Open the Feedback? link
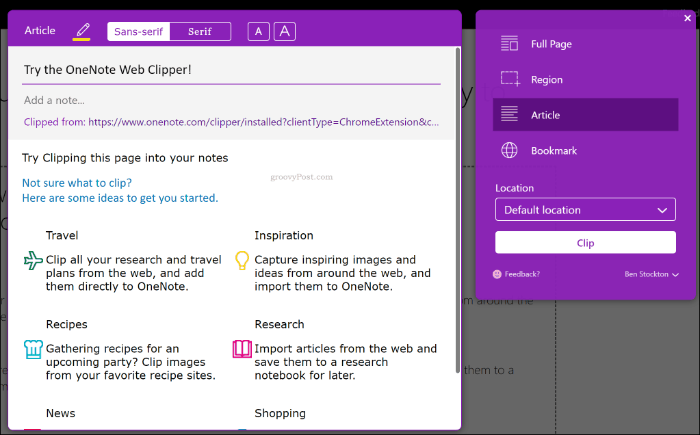This screenshot has height=435, width=700. tap(522, 274)
